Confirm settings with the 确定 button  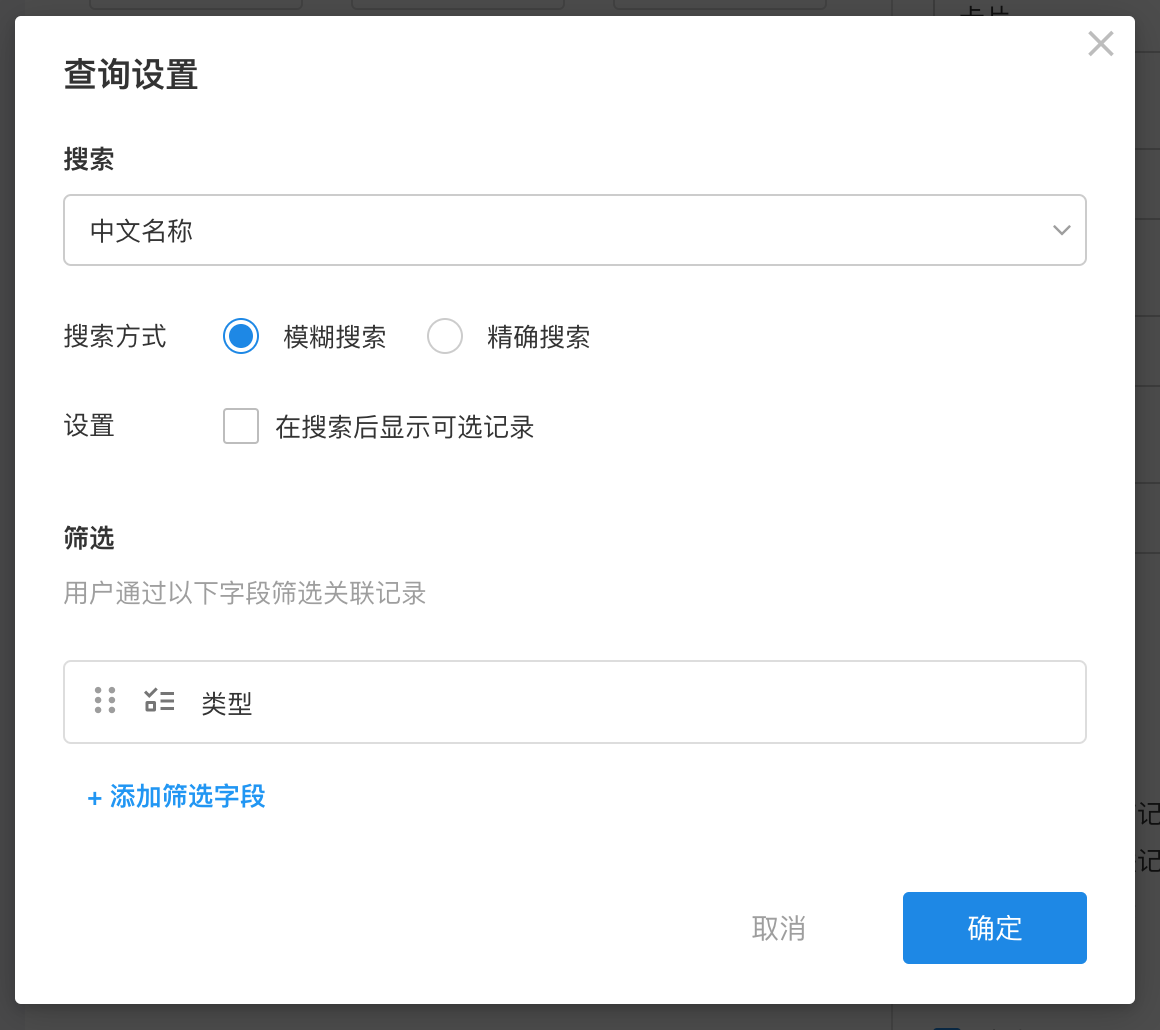[x=994, y=928]
